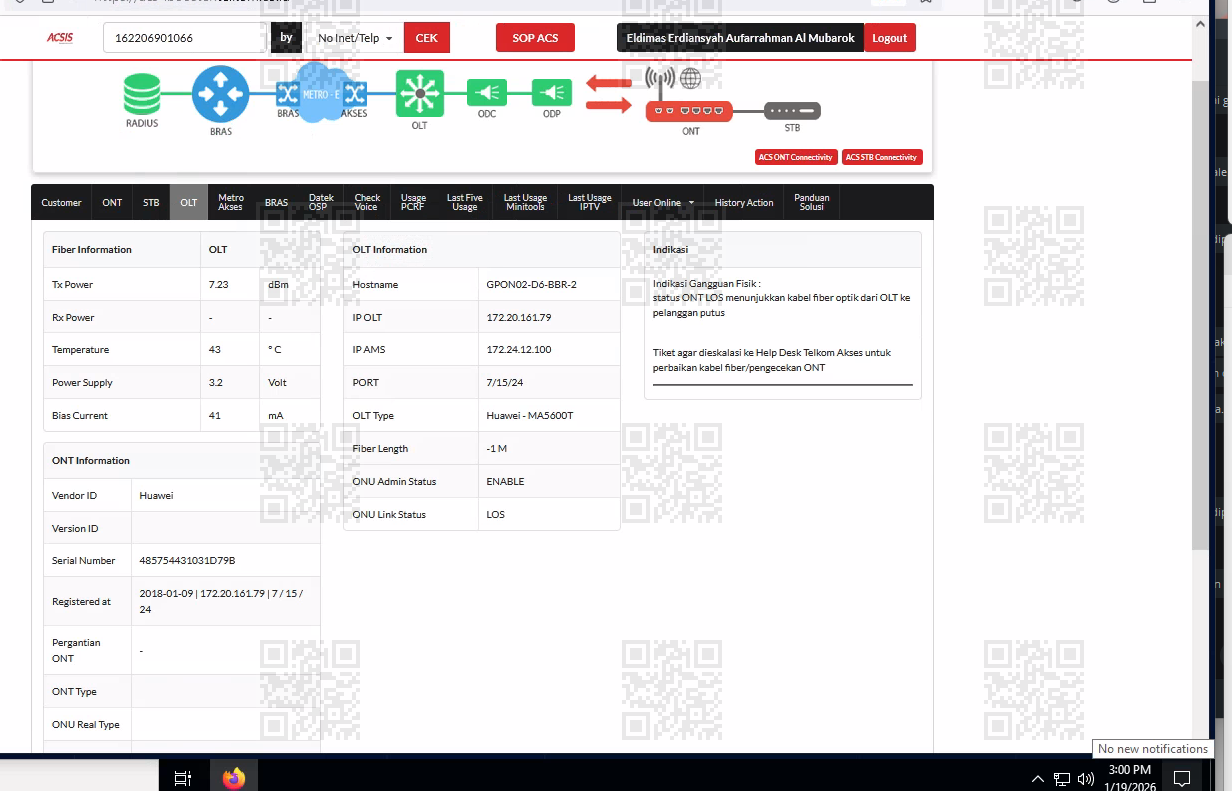Click the user name Eldimas Erdiansyah button
1232x791 pixels.
(740, 38)
